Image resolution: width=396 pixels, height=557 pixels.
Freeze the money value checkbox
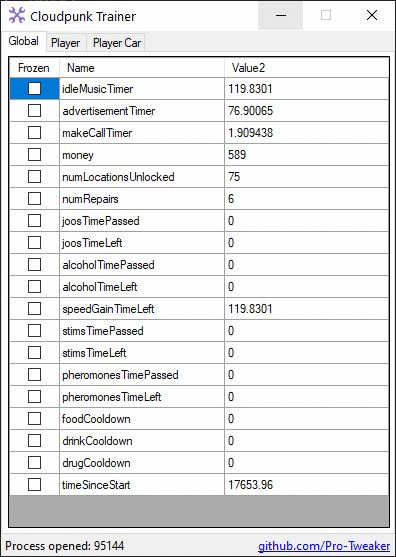coord(34,155)
